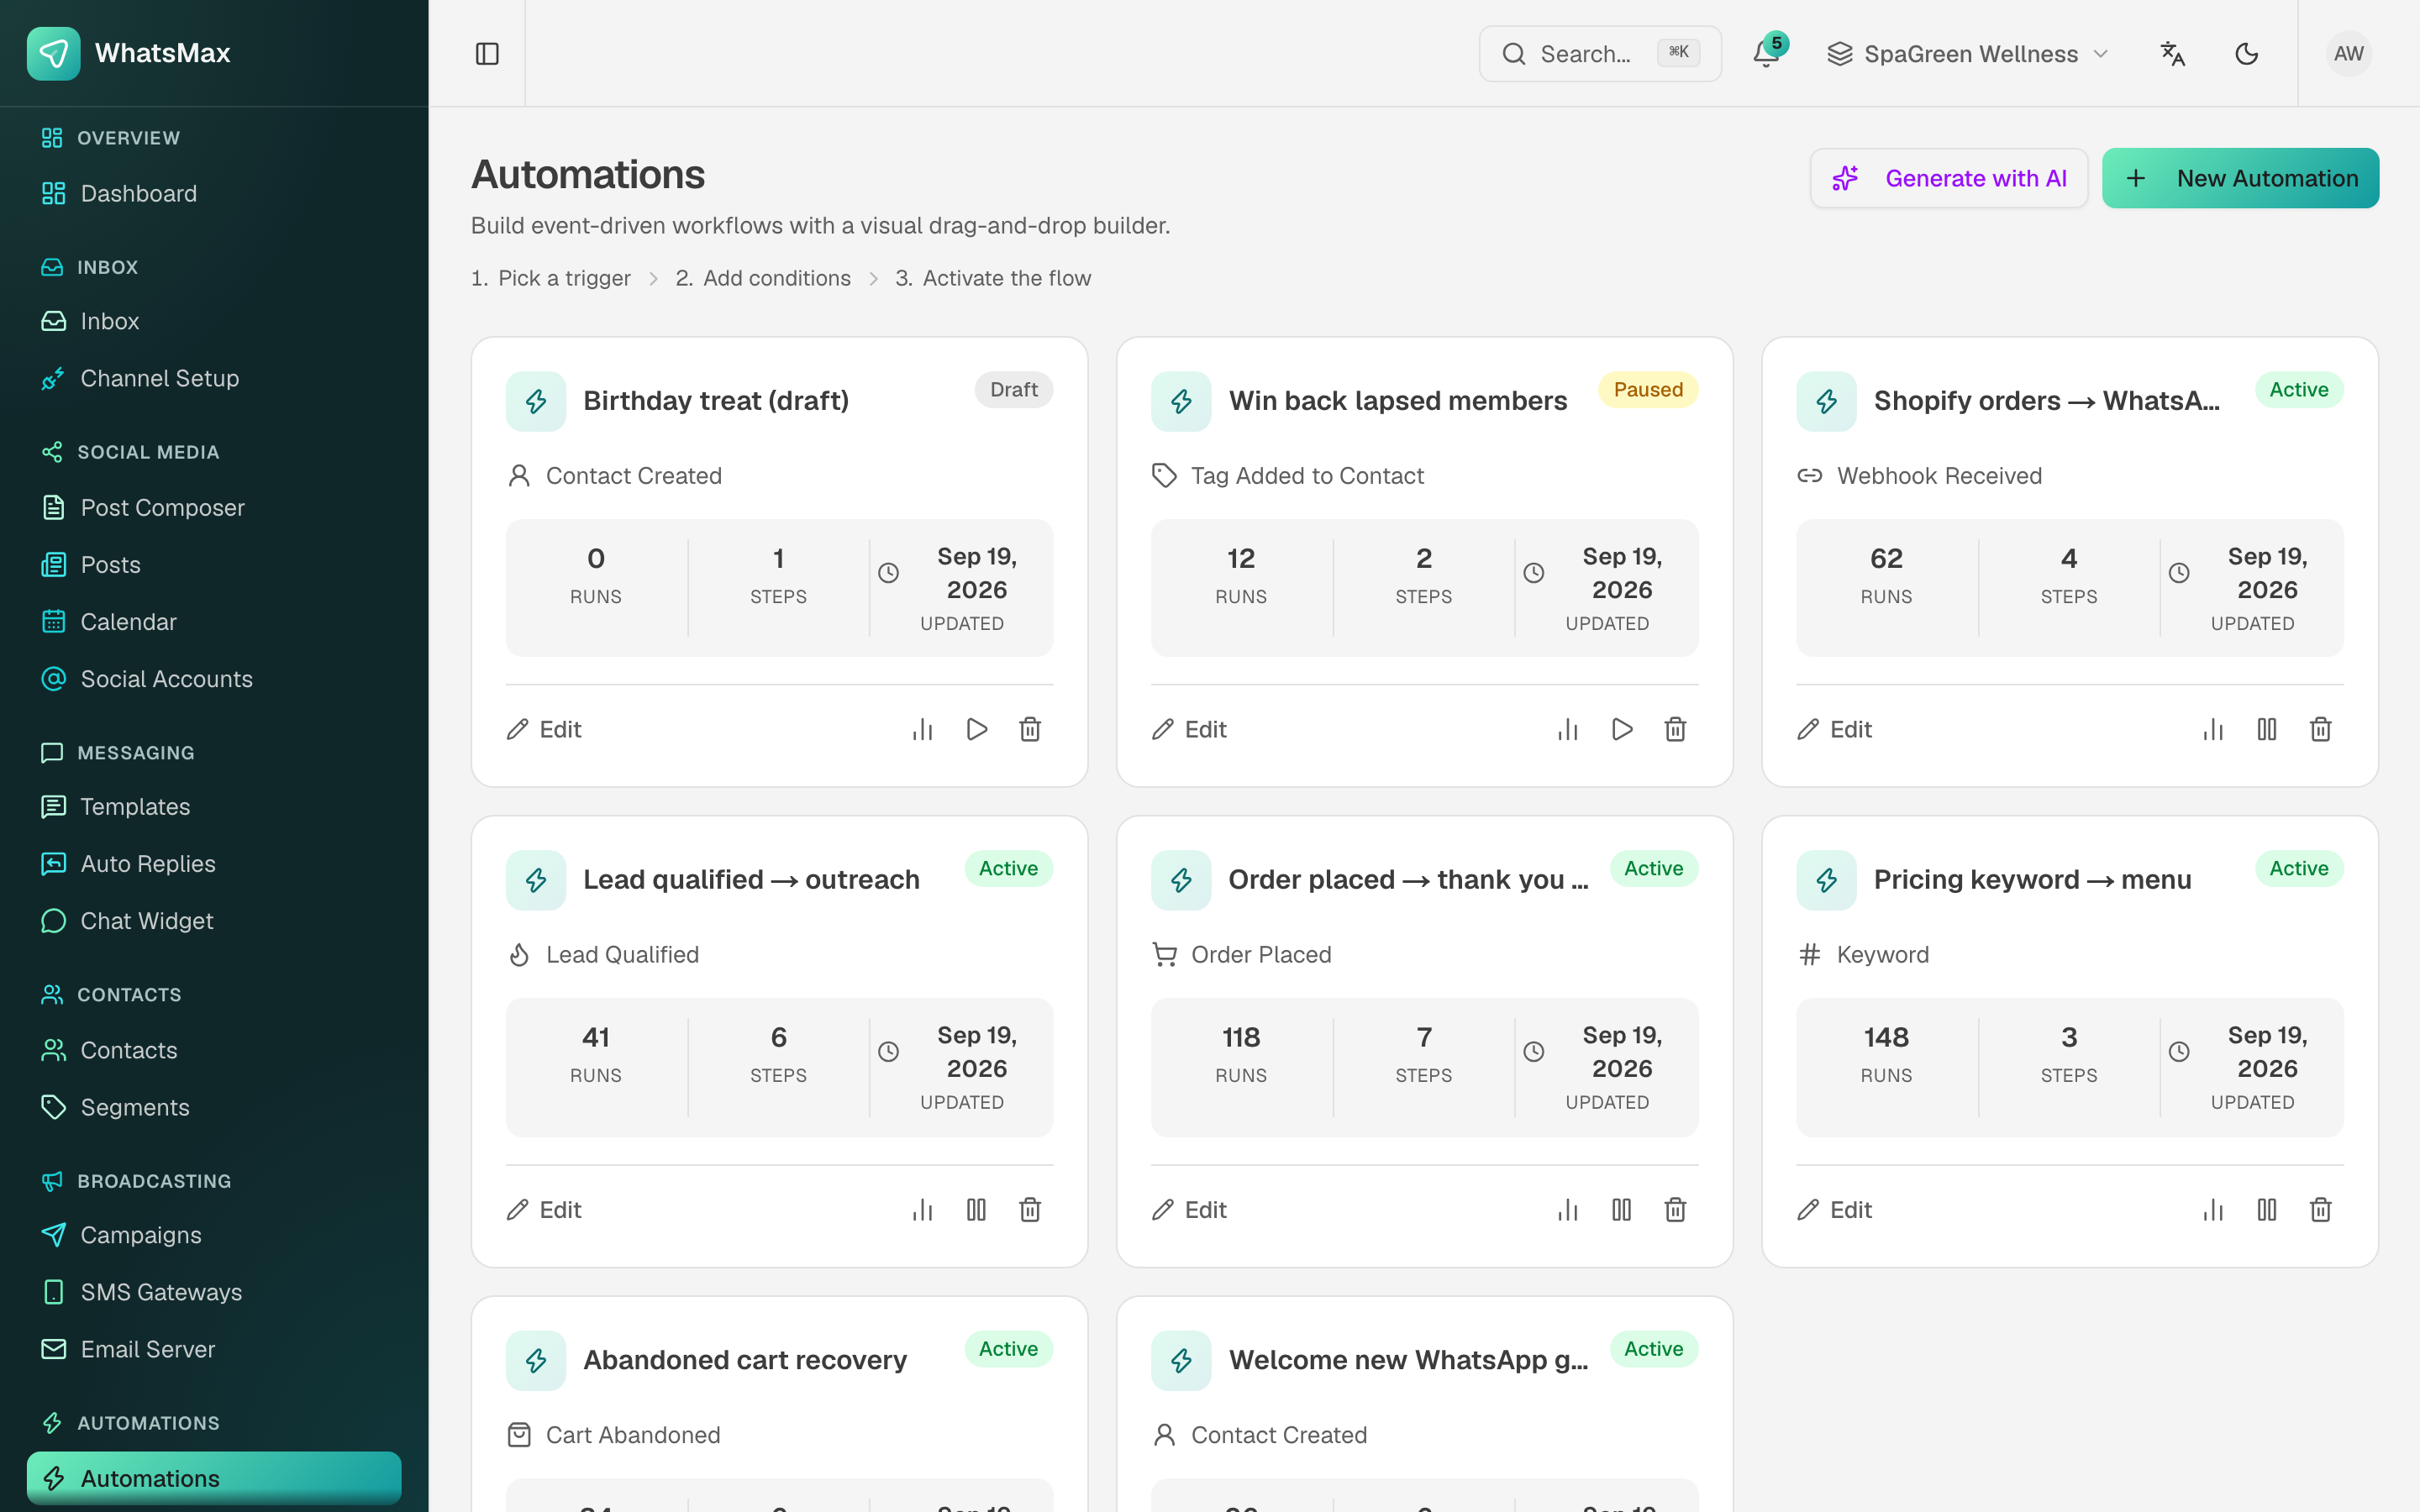Viewport: 2420px width, 1512px height.
Task: Edit Pricing keyword menu automation
Action: (x=1834, y=1209)
